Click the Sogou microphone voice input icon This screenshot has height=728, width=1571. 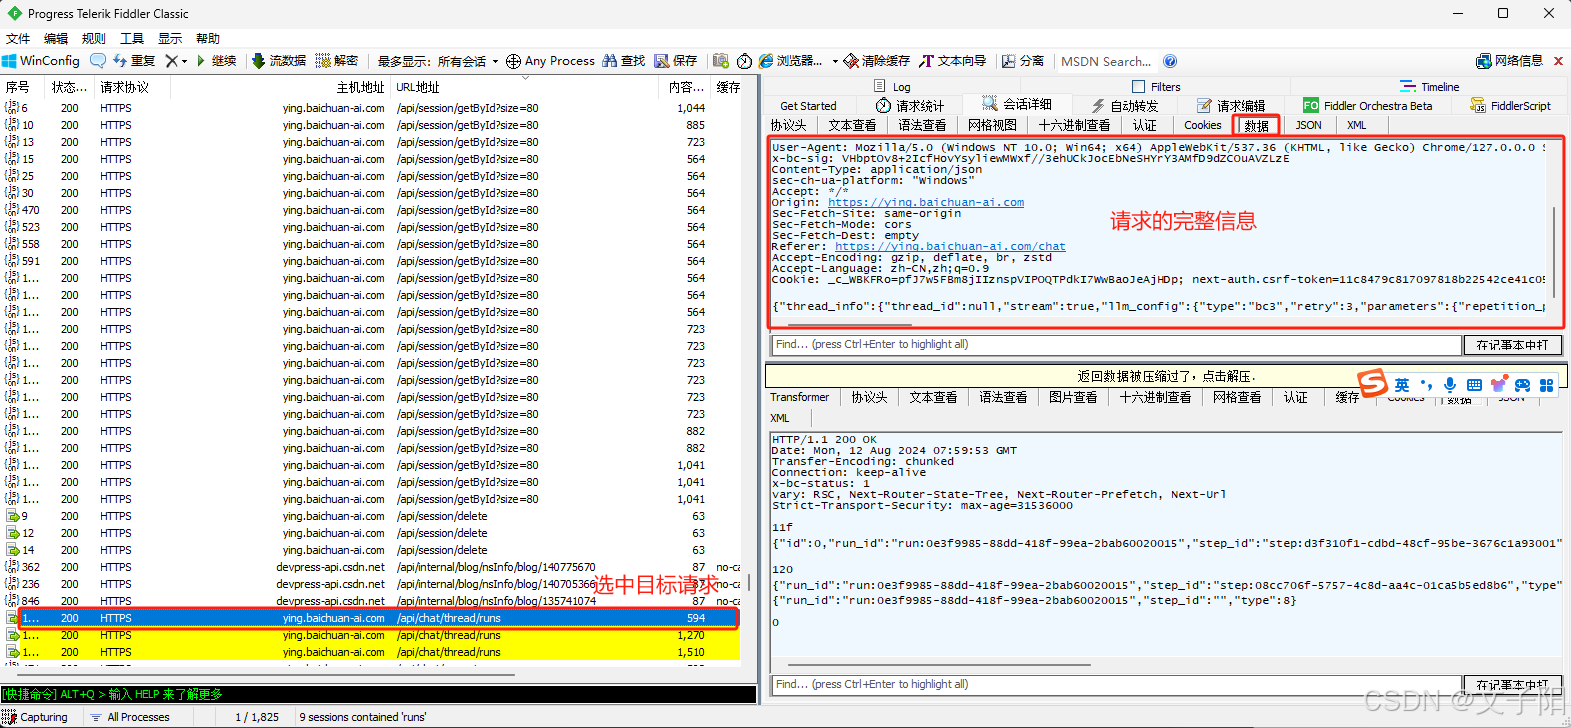pyautogui.click(x=1450, y=385)
